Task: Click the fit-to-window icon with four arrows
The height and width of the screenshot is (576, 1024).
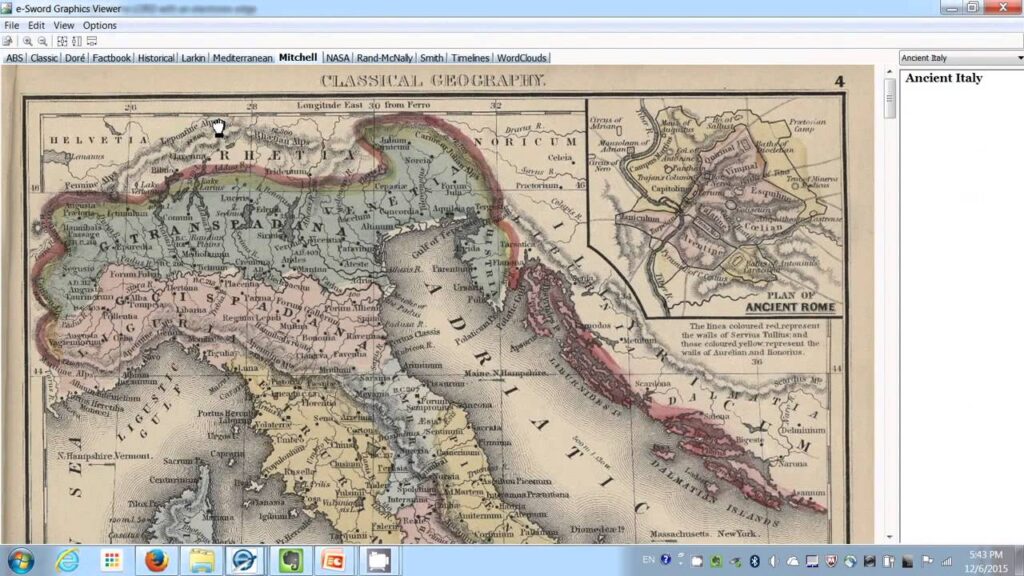Action: point(62,41)
